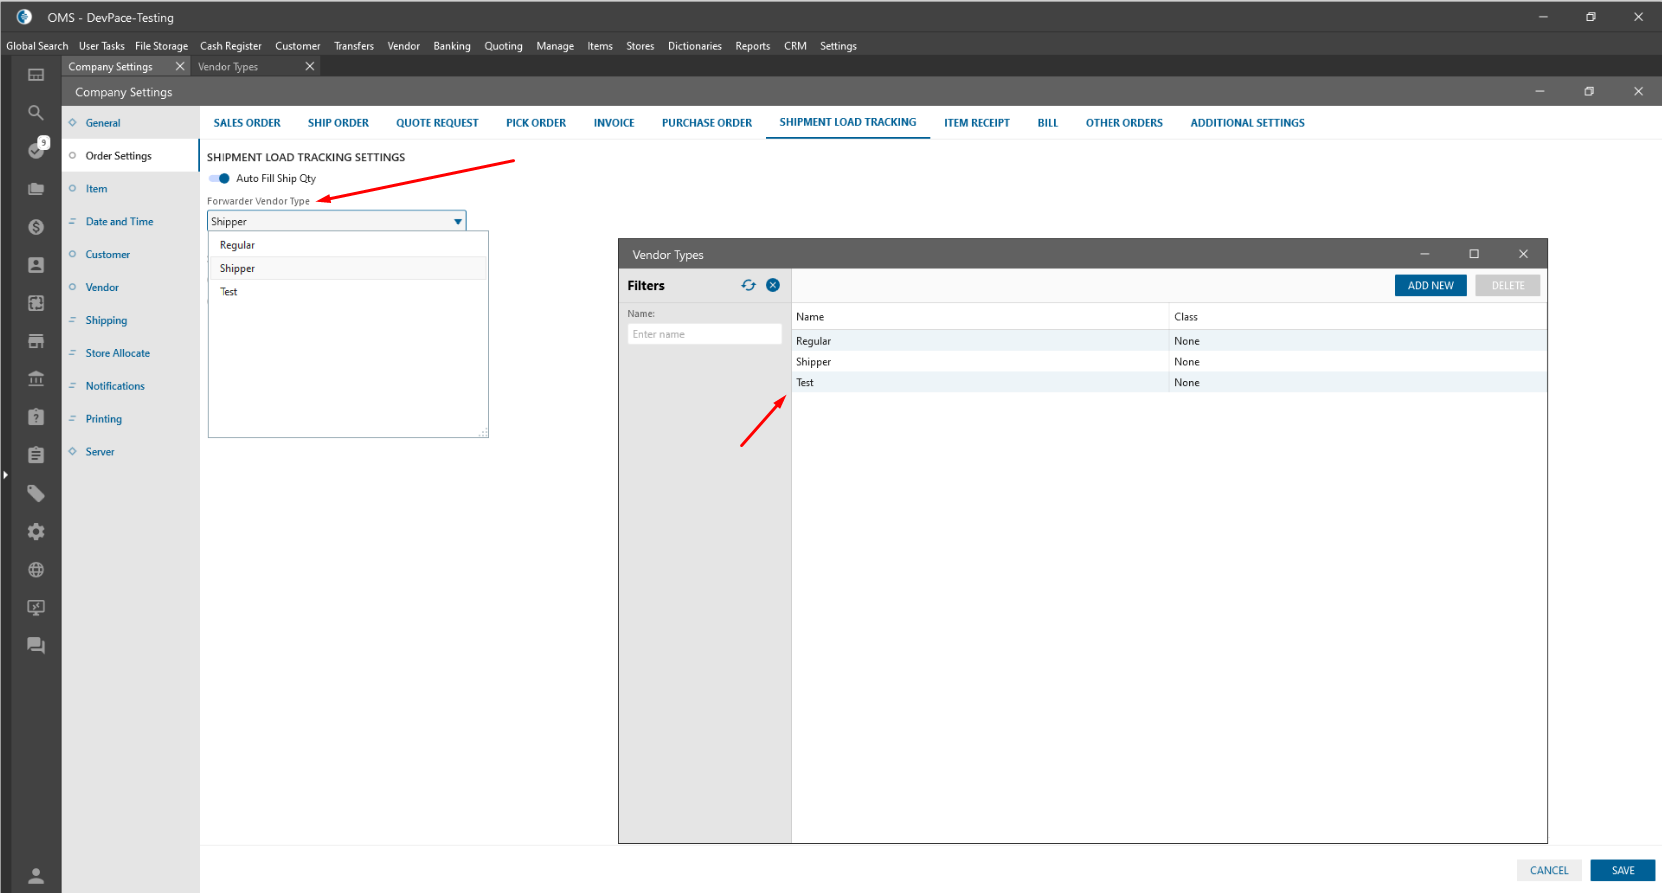
Task: Open the Dictionaries menu
Action: pyautogui.click(x=695, y=46)
